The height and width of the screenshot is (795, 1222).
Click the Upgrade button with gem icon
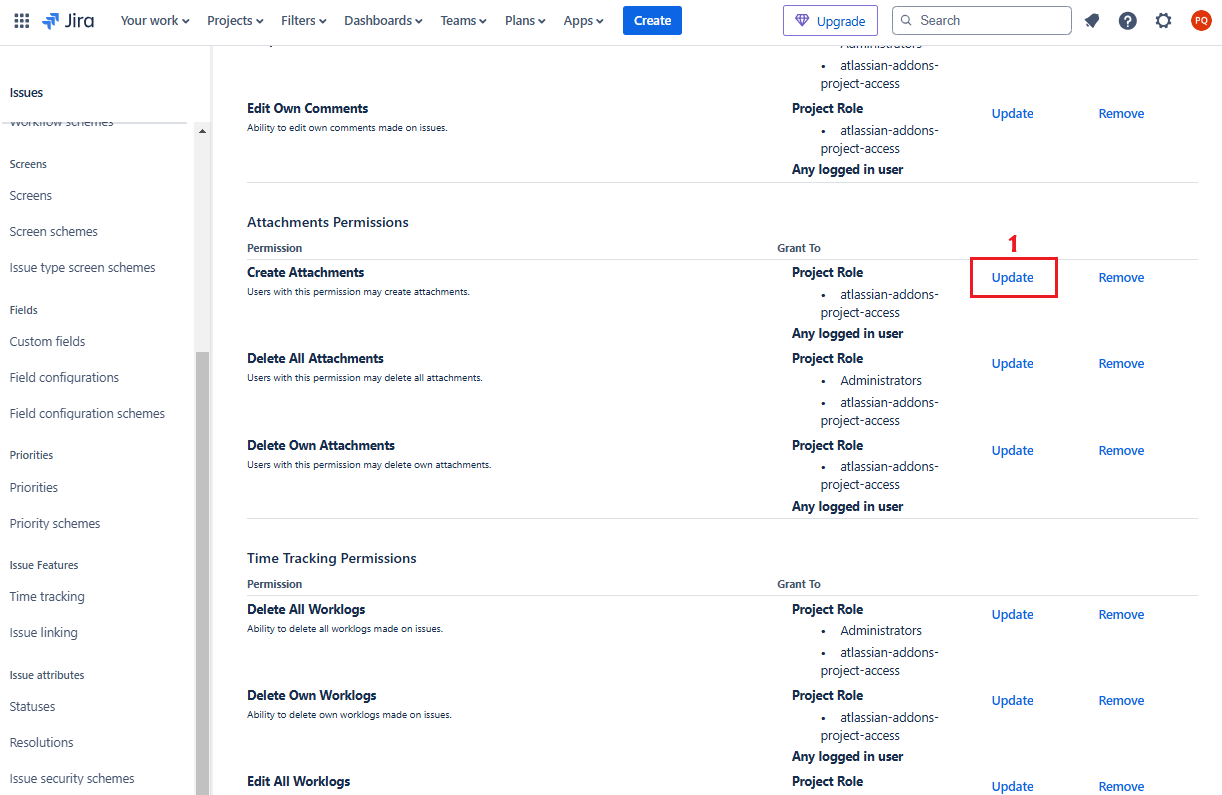click(830, 20)
